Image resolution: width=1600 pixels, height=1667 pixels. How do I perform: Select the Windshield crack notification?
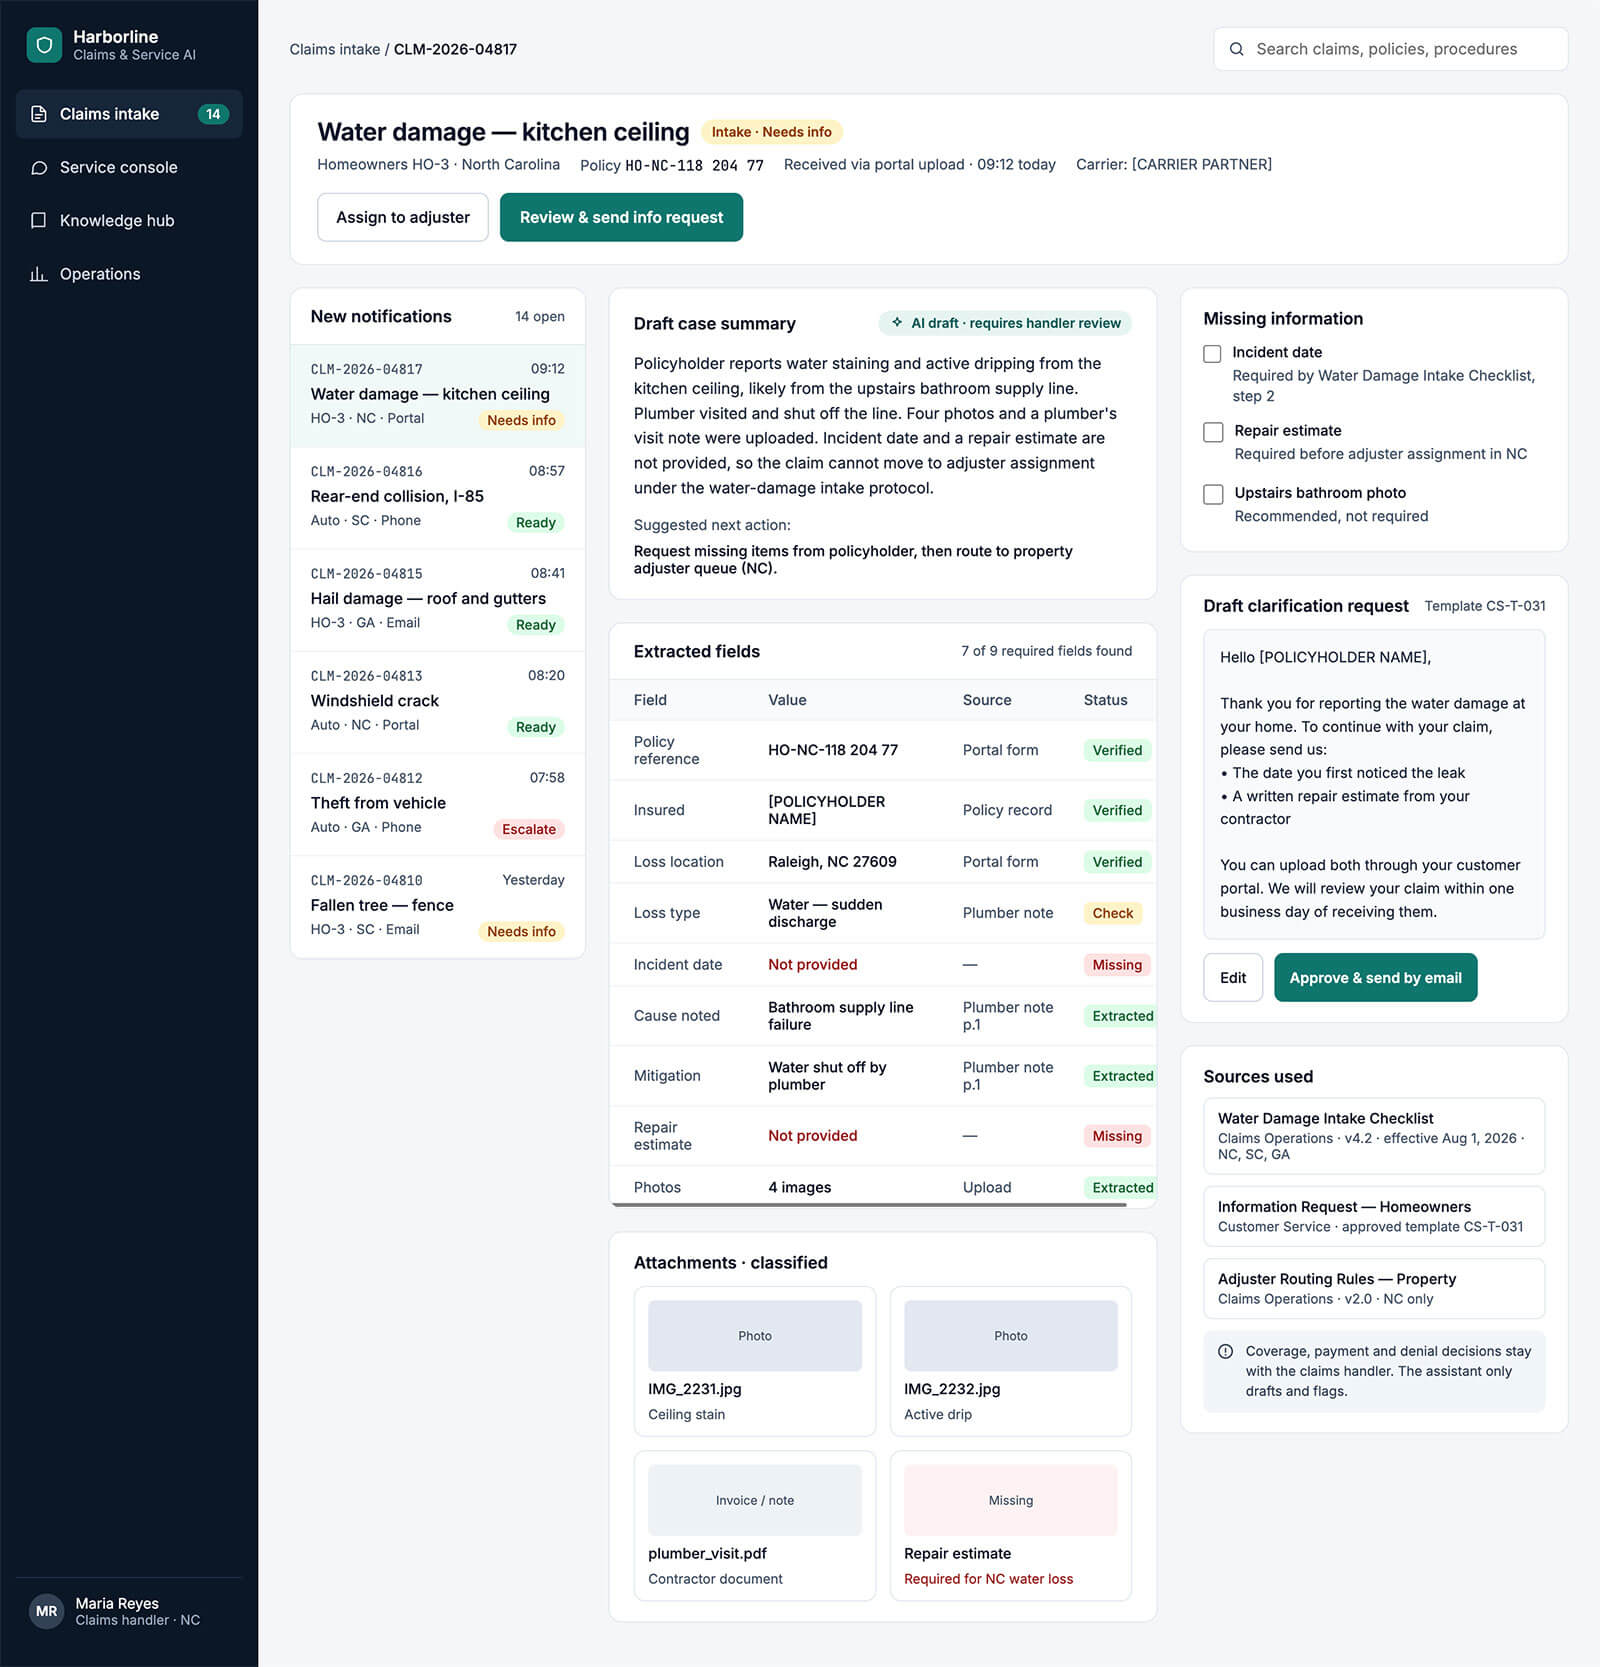(x=437, y=701)
